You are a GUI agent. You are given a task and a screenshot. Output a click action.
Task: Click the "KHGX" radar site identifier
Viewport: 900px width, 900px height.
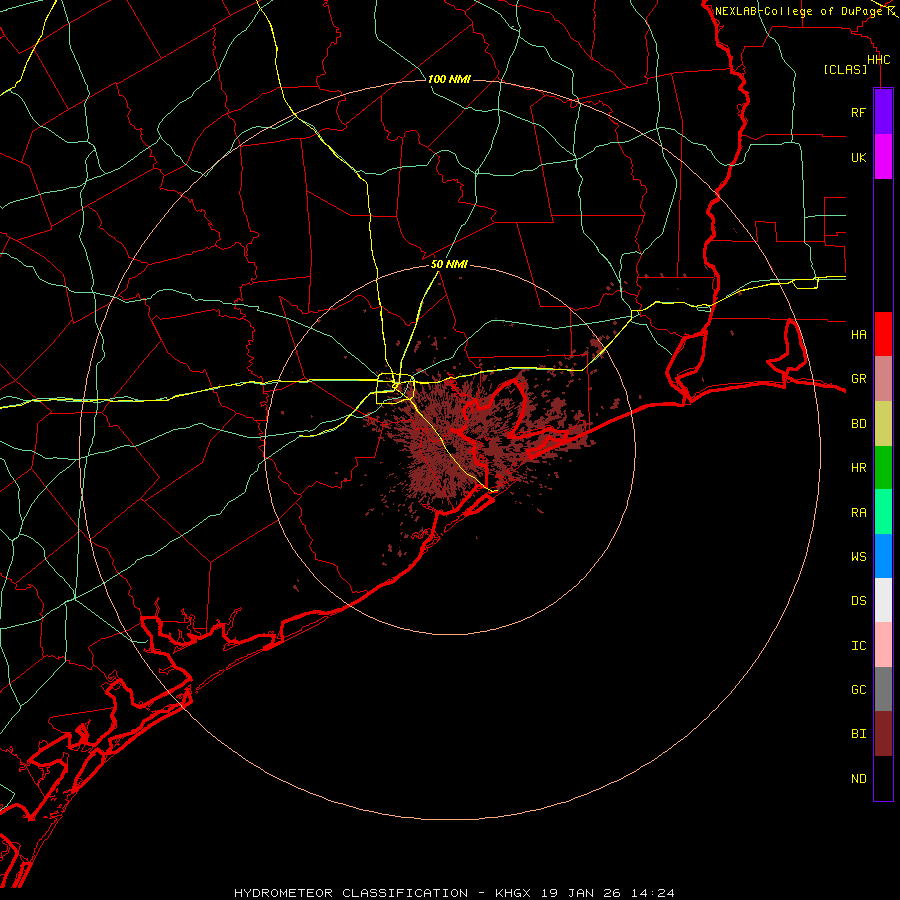(514, 893)
